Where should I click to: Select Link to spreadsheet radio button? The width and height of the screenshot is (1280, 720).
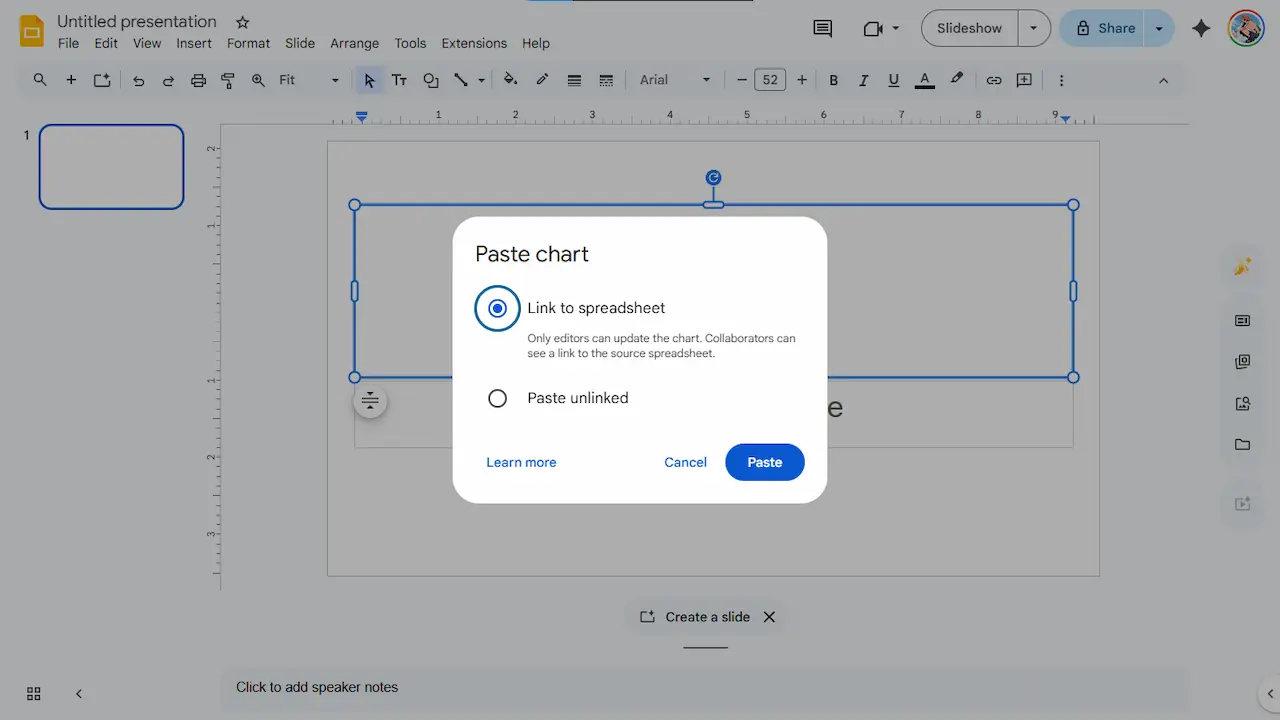coord(497,308)
